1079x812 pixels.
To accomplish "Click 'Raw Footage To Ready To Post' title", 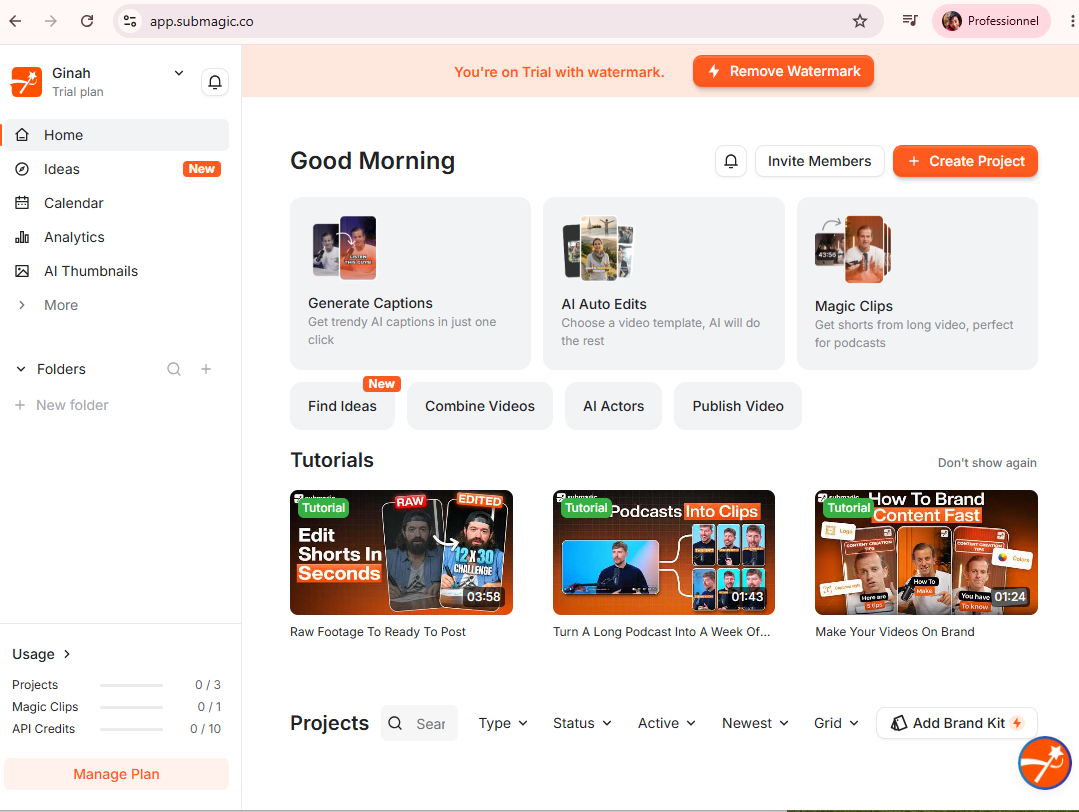I will click(x=378, y=632).
